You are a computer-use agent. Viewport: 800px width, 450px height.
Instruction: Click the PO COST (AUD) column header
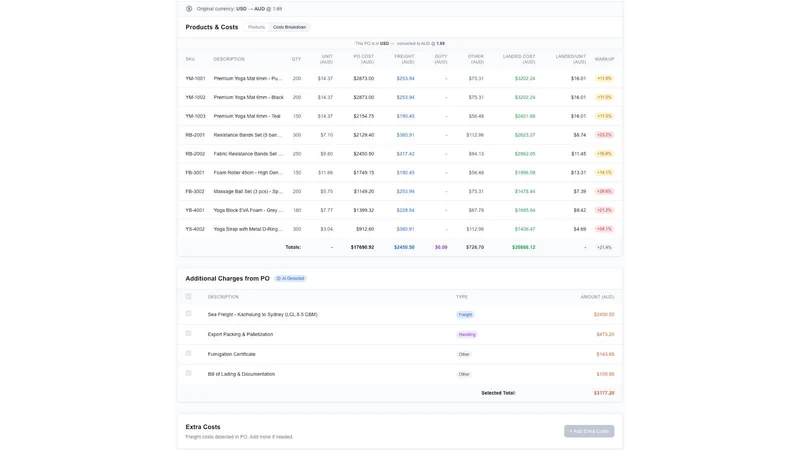click(x=364, y=59)
